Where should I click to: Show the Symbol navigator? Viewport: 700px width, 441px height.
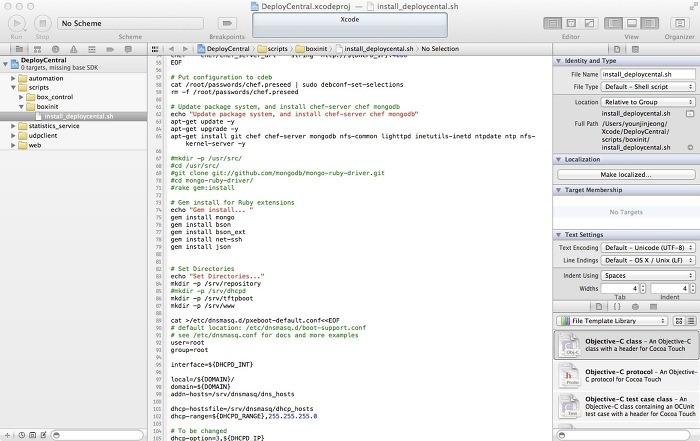point(38,49)
